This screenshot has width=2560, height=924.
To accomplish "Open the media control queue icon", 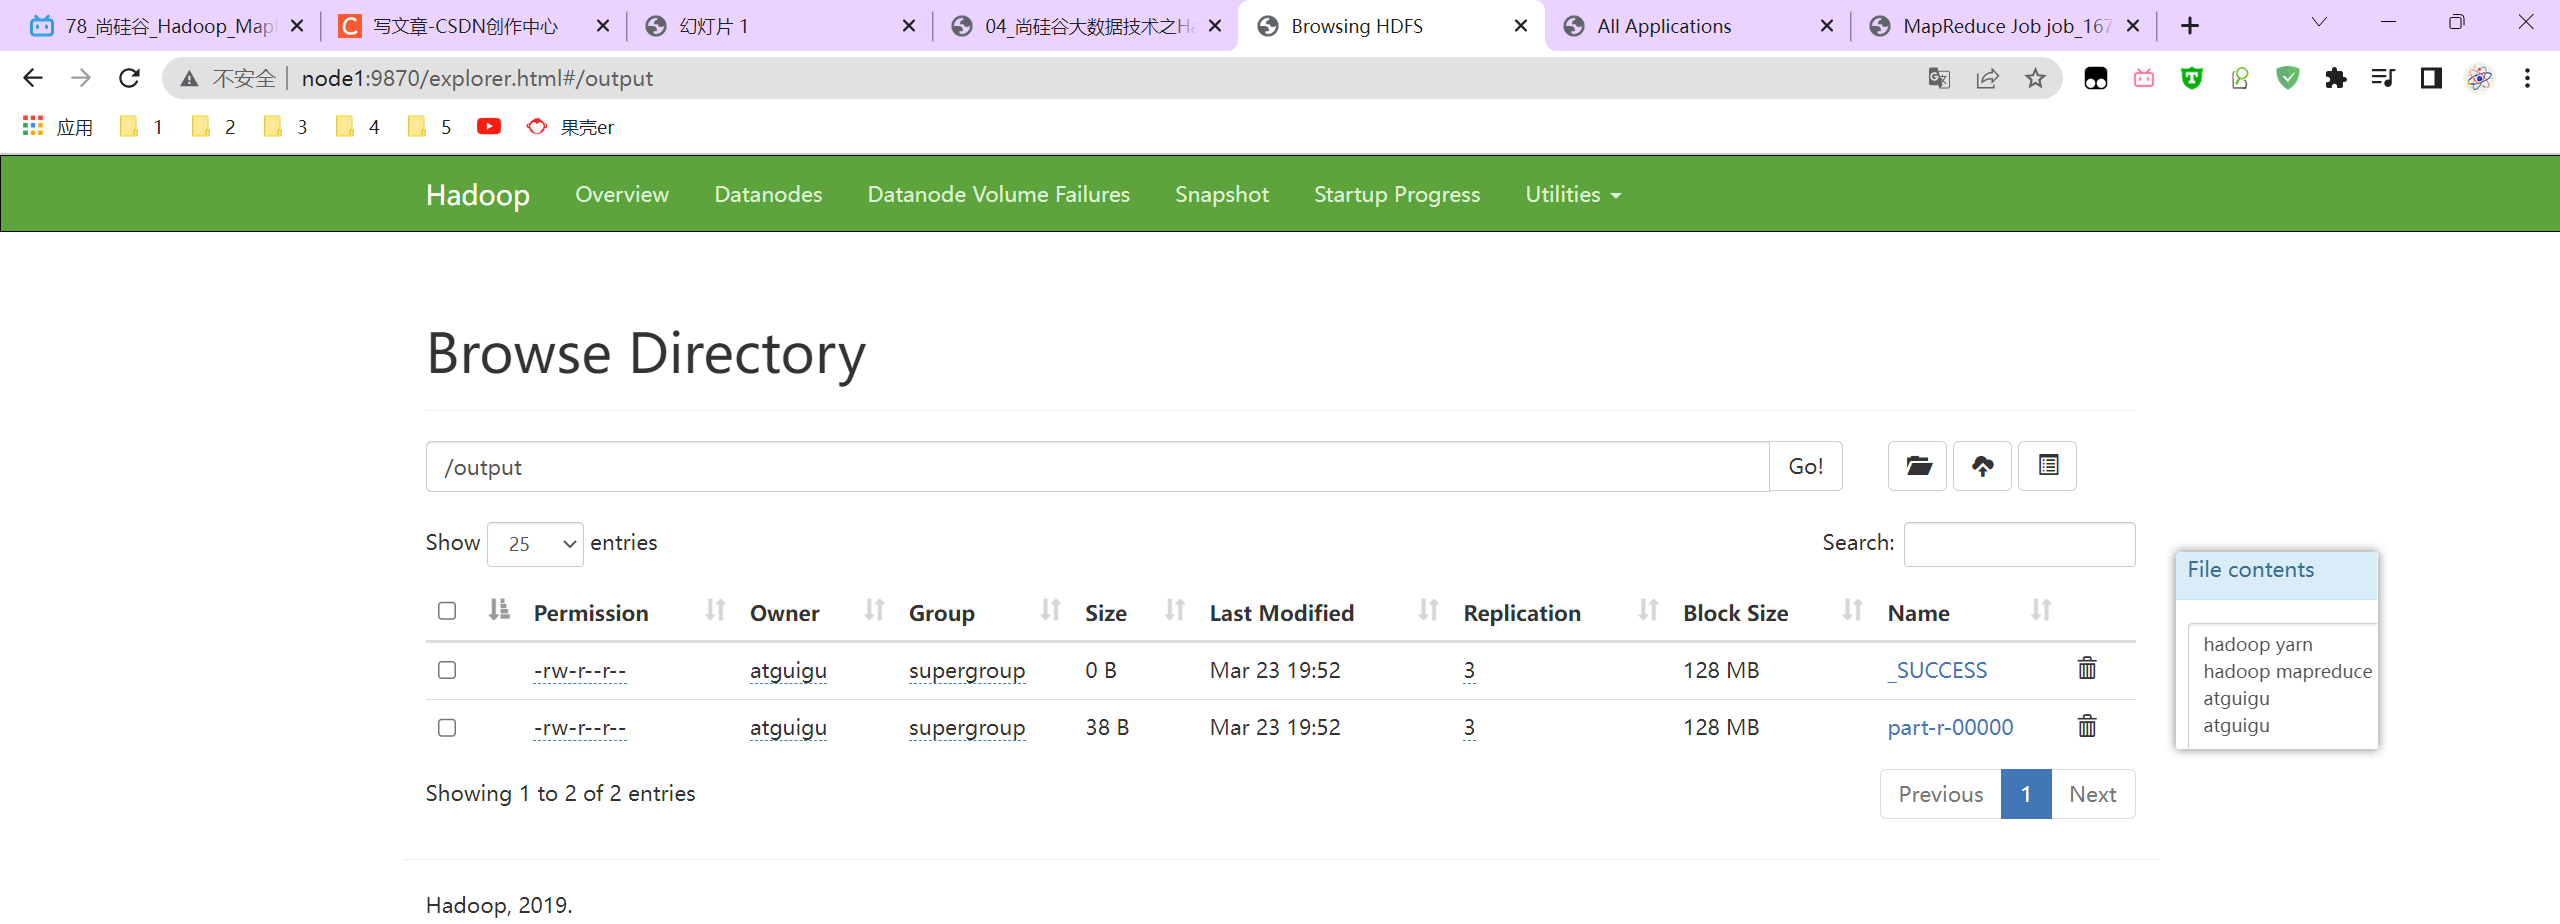I will tap(2383, 78).
